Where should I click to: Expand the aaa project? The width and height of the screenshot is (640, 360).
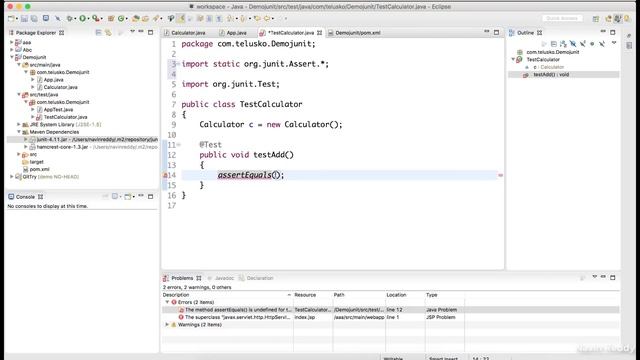point(12,42)
